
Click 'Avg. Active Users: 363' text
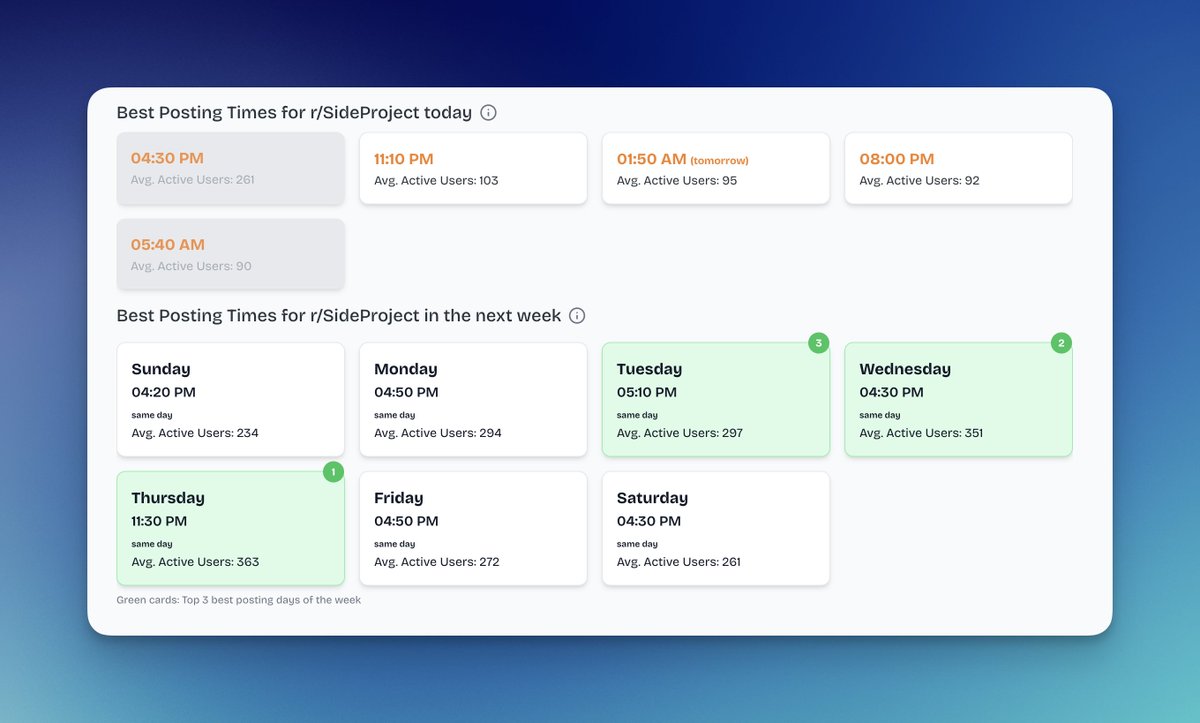(x=196, y=562)
